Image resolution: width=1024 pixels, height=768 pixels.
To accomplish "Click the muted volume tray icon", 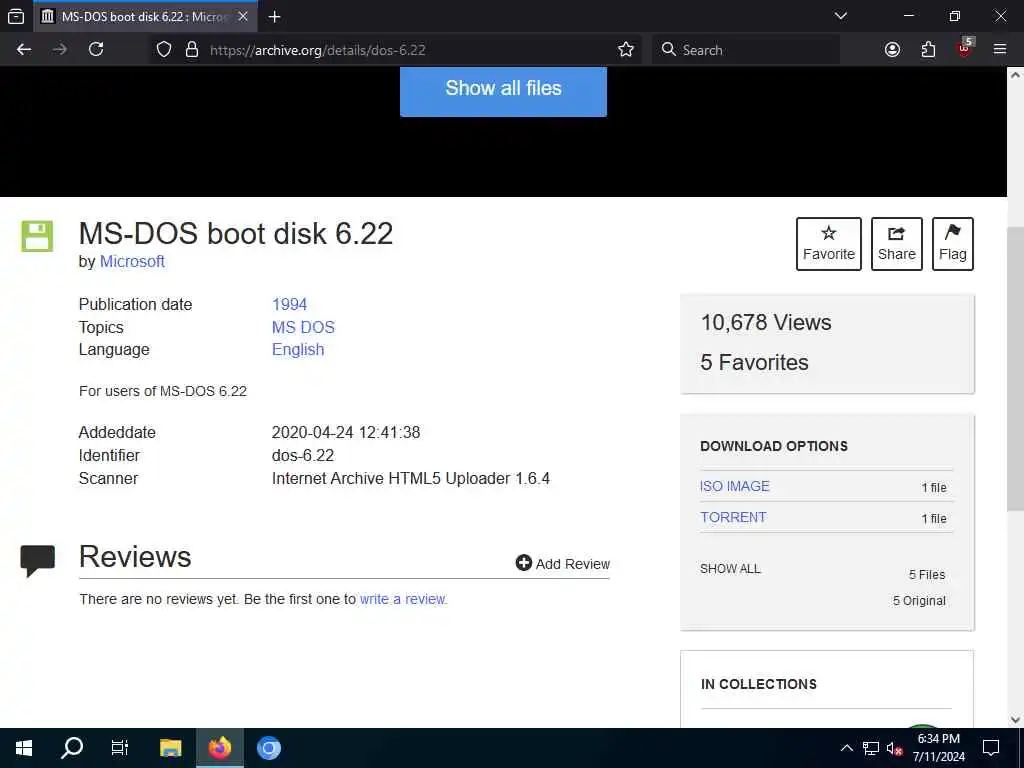I will click(x=894, y=748).
